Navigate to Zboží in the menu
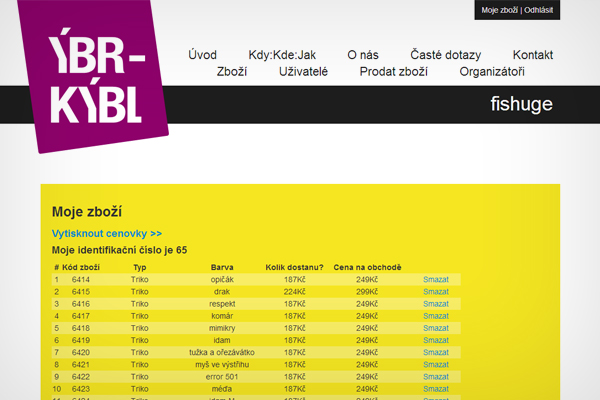Image resolution: width=600 pixels, height=400 pixels. click(x=232, y=72)
